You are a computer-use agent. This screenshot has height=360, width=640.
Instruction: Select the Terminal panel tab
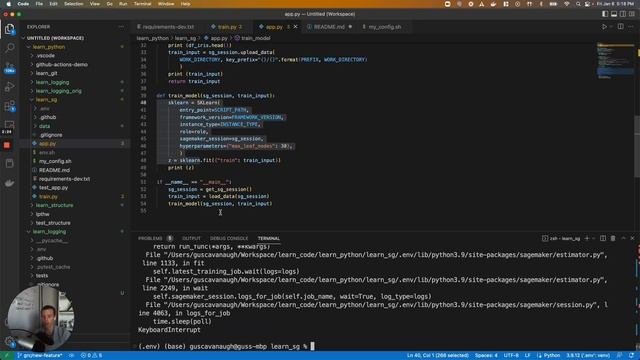pos(269,238)
